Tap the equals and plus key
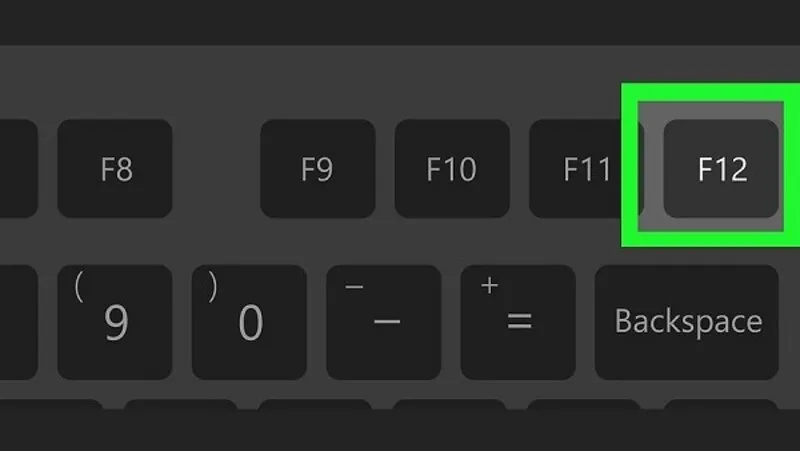This screenshot has width=800, height=451. (518, 322)
